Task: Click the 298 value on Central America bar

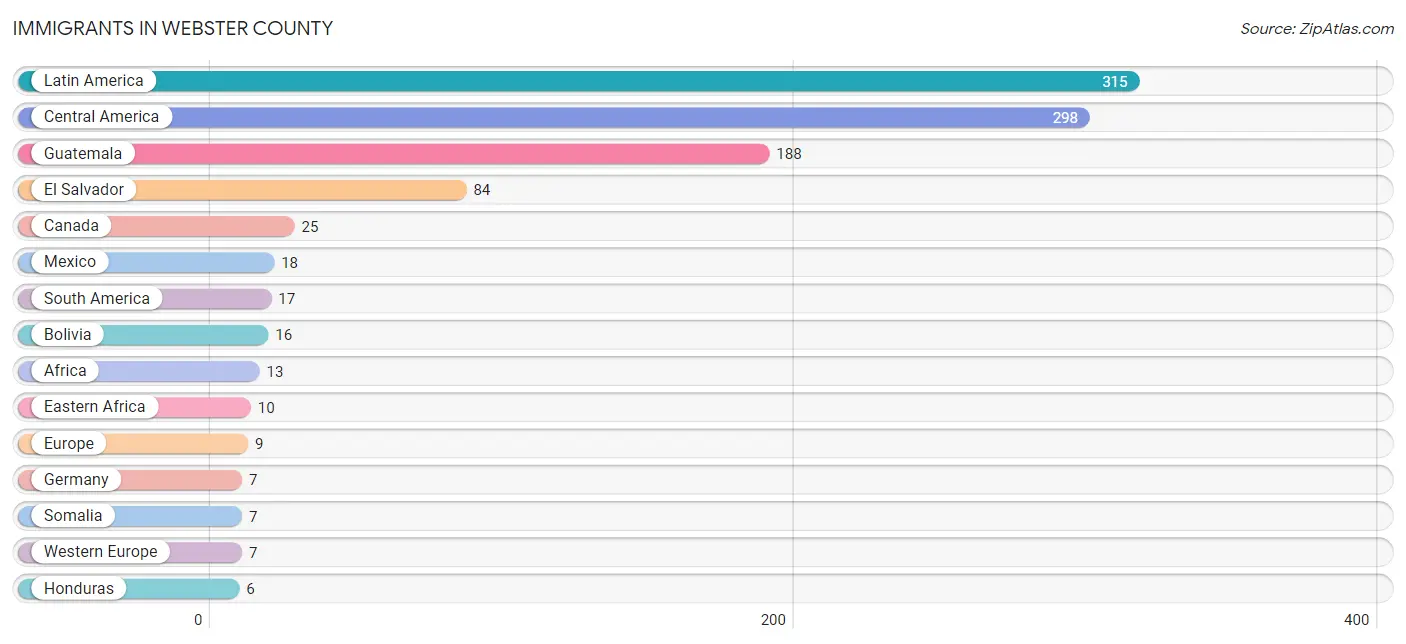Action: (1065, 118)
